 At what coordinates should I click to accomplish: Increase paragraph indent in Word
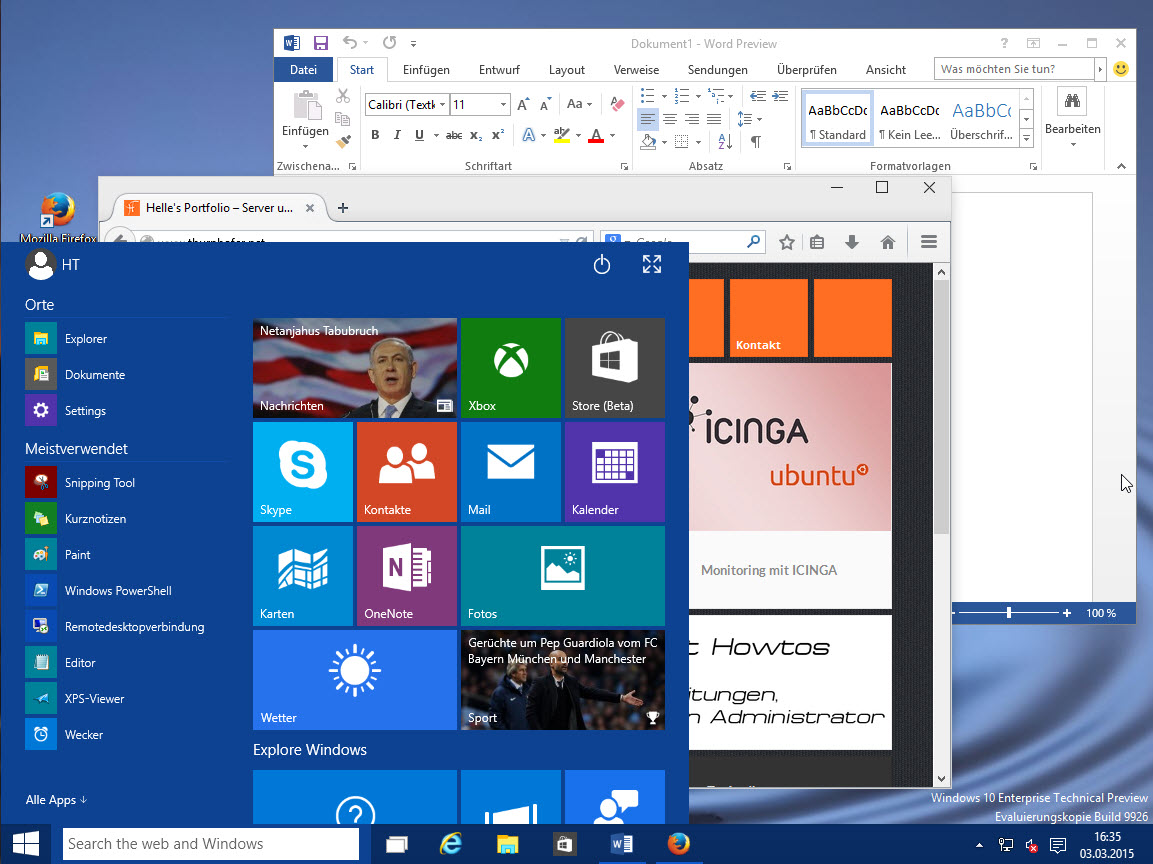(x=780, y=96)
